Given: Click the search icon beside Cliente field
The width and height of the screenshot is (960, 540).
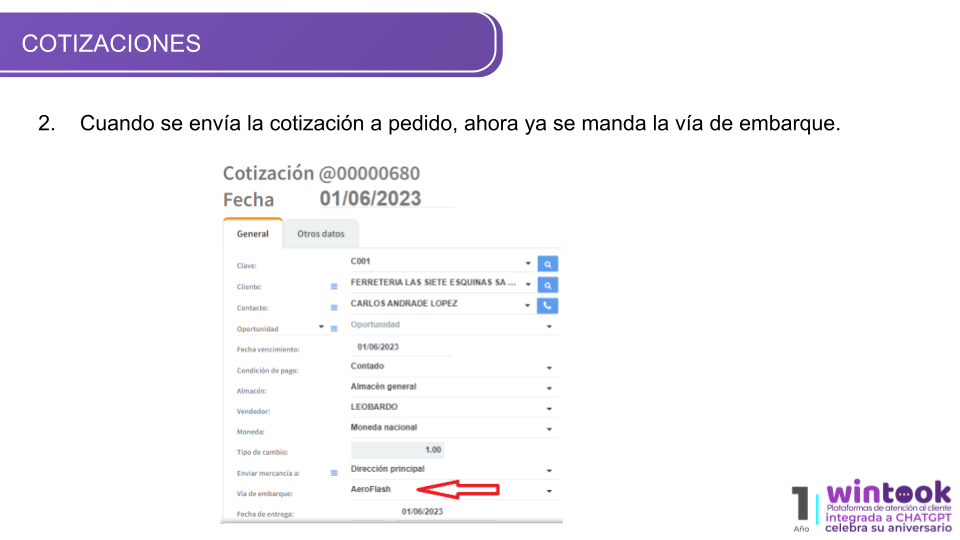Looking at the screenshot, I should [547, 285].
